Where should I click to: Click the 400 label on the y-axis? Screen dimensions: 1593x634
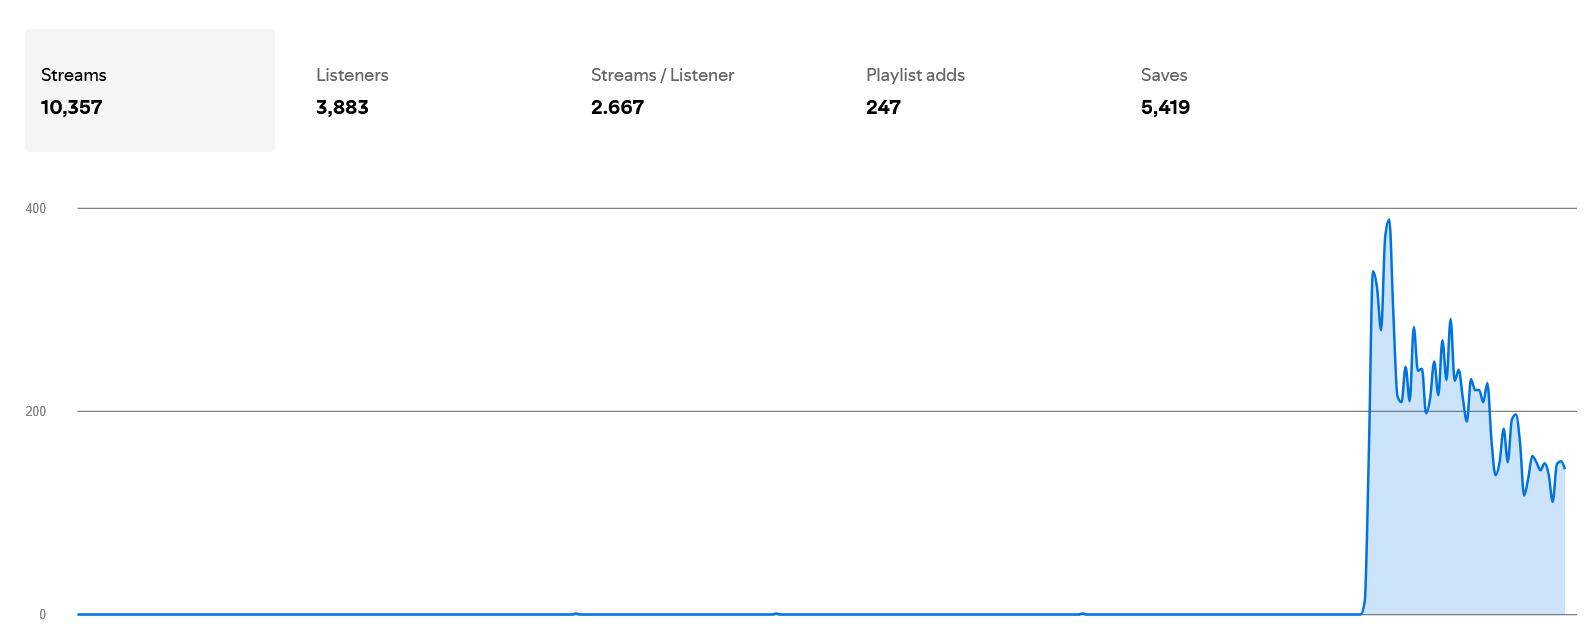[x=36, y=208]
